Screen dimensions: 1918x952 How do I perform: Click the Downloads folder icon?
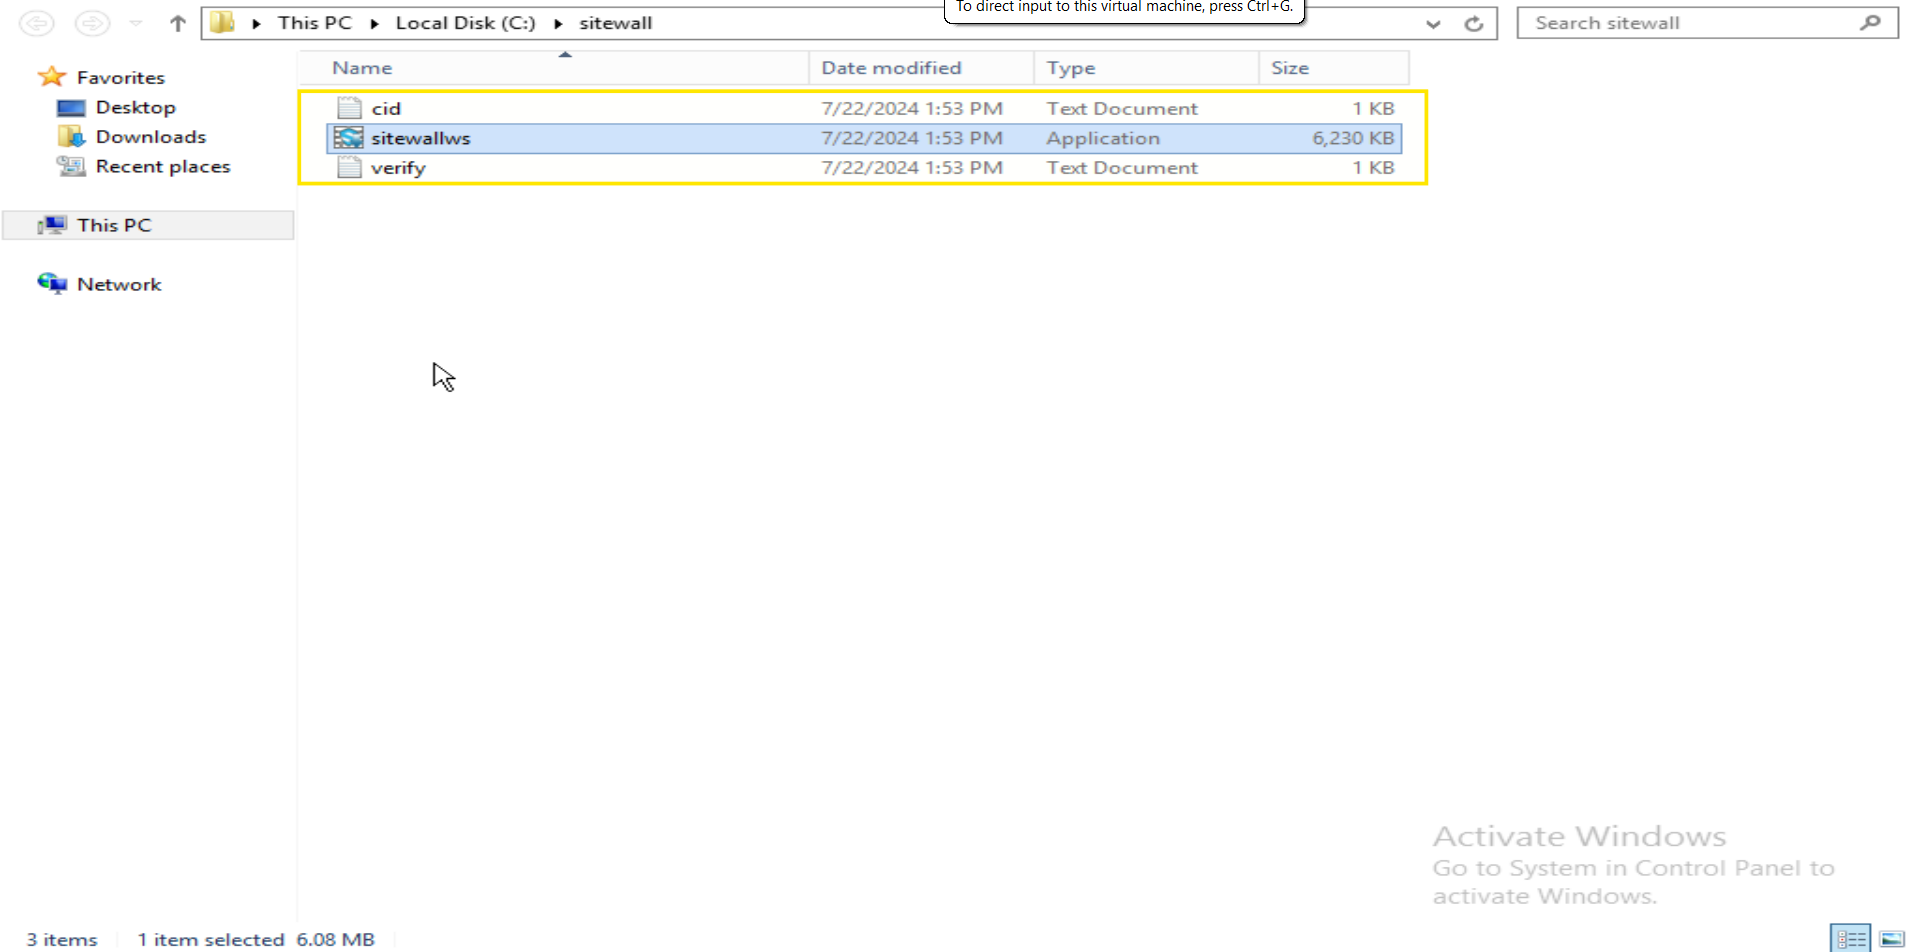pos(71,136)
